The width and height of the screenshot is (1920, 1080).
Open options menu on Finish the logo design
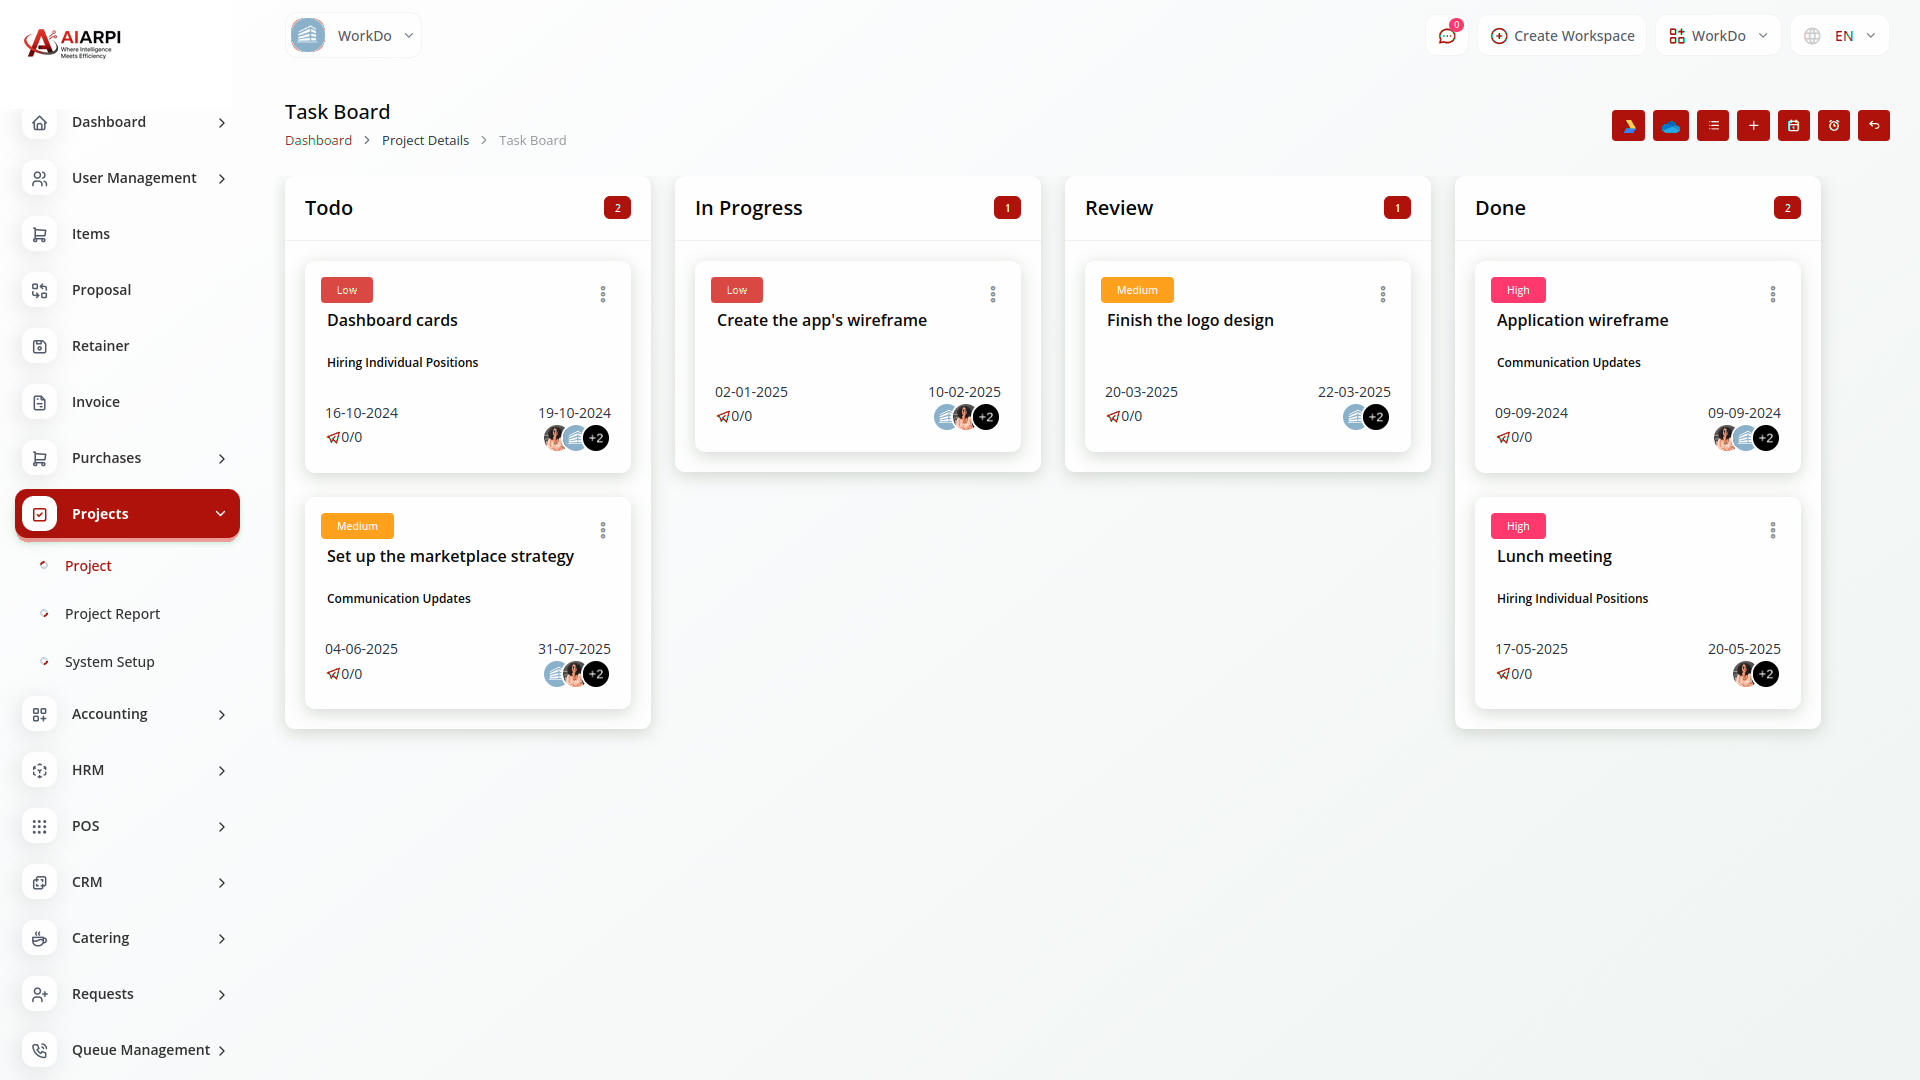pyautogui.click(x=1383, y=294)
